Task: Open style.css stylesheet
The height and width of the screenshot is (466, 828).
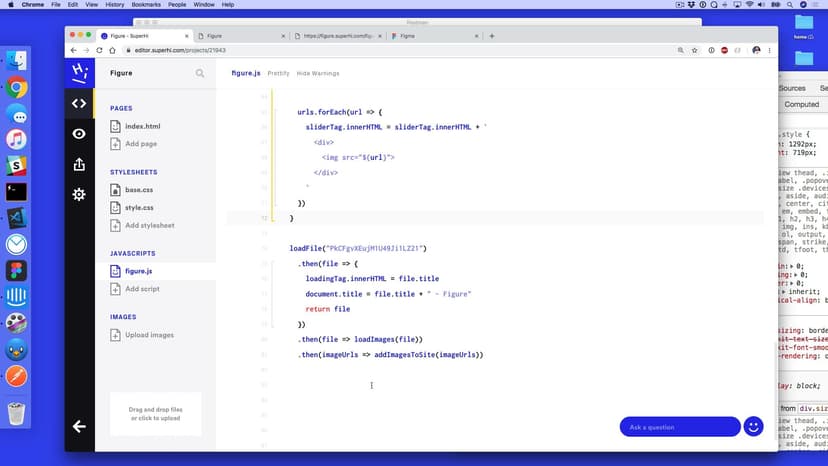Action: 139,208
